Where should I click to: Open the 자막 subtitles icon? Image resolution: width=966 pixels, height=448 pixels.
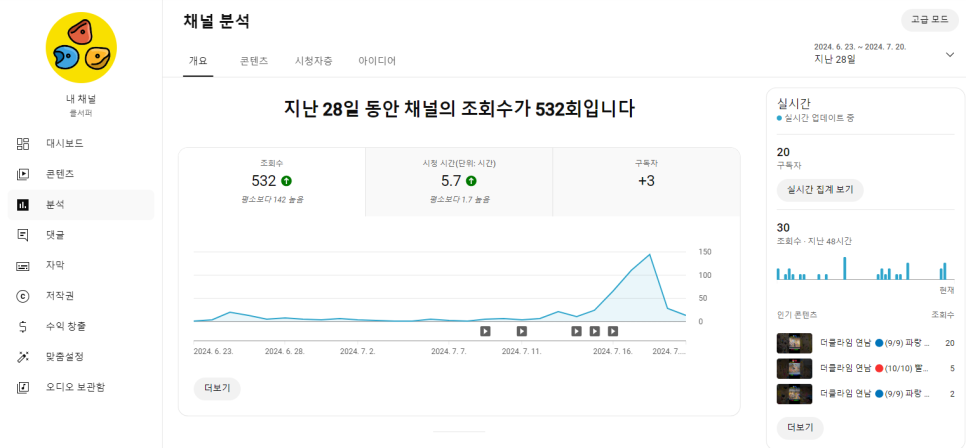pos(23,266)
